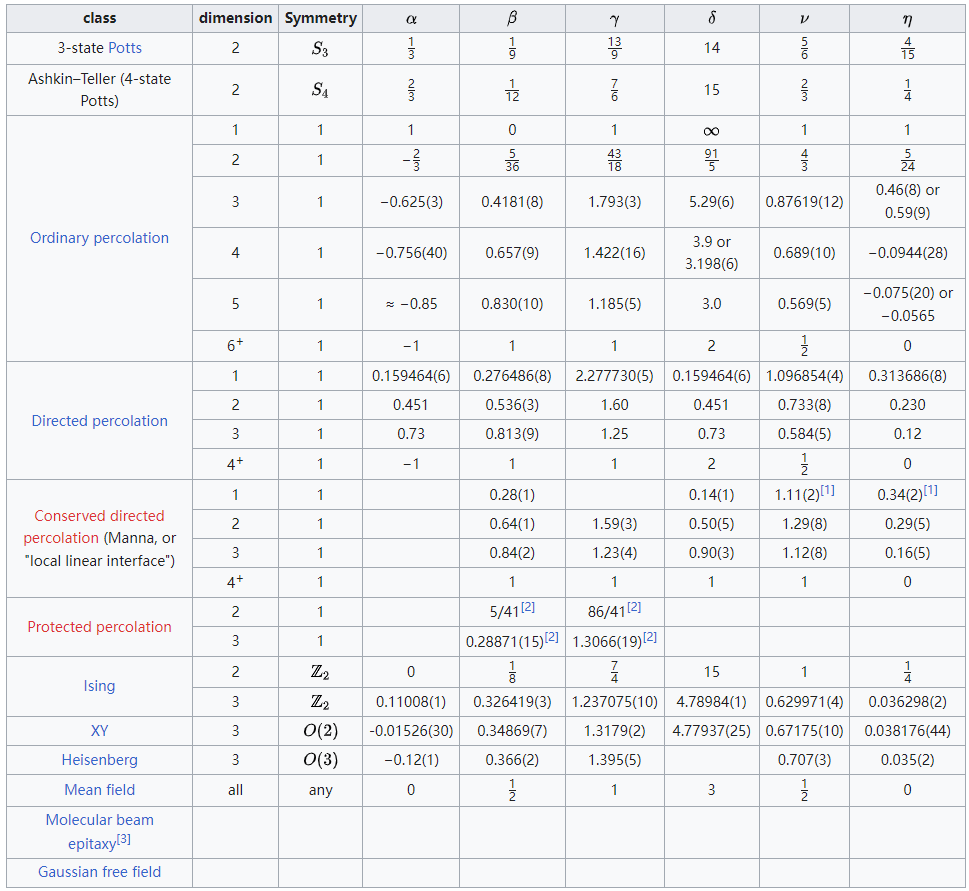
Task: Click reference [2] beside 1.3066(19)
Action: tap(650, 636)
